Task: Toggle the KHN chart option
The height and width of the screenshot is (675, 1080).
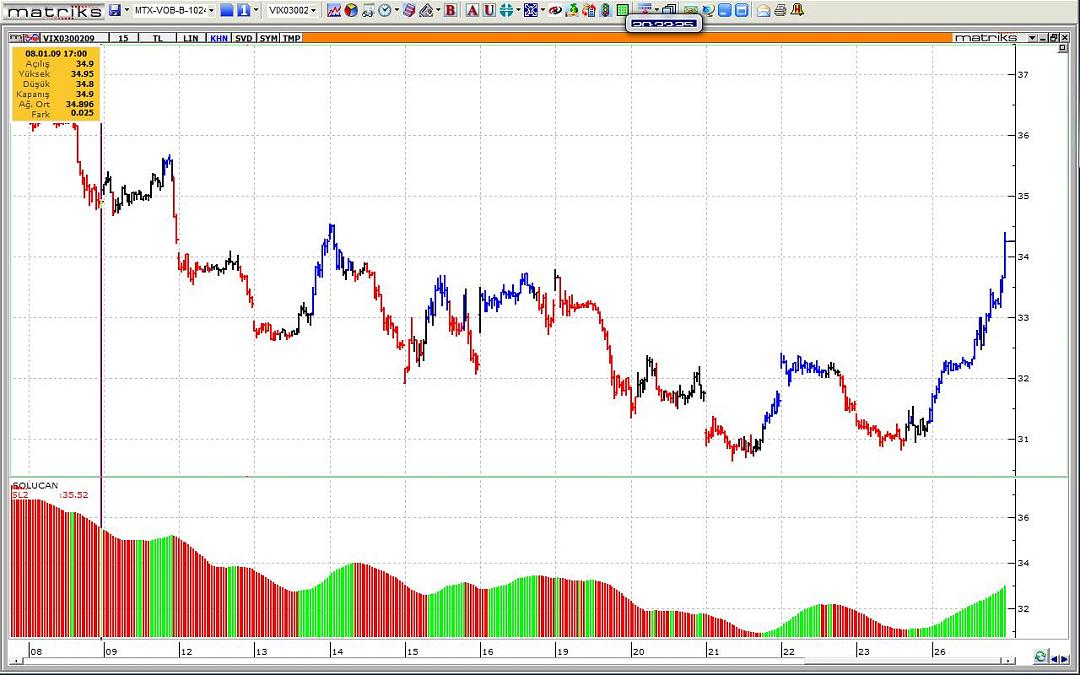Action: (x=217, y=38)
